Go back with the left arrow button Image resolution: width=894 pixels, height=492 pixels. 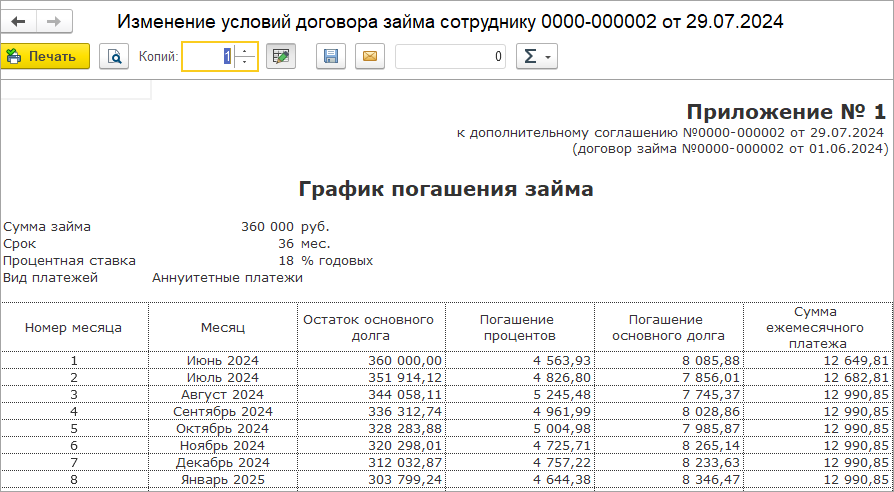click(x=18, y=22)
